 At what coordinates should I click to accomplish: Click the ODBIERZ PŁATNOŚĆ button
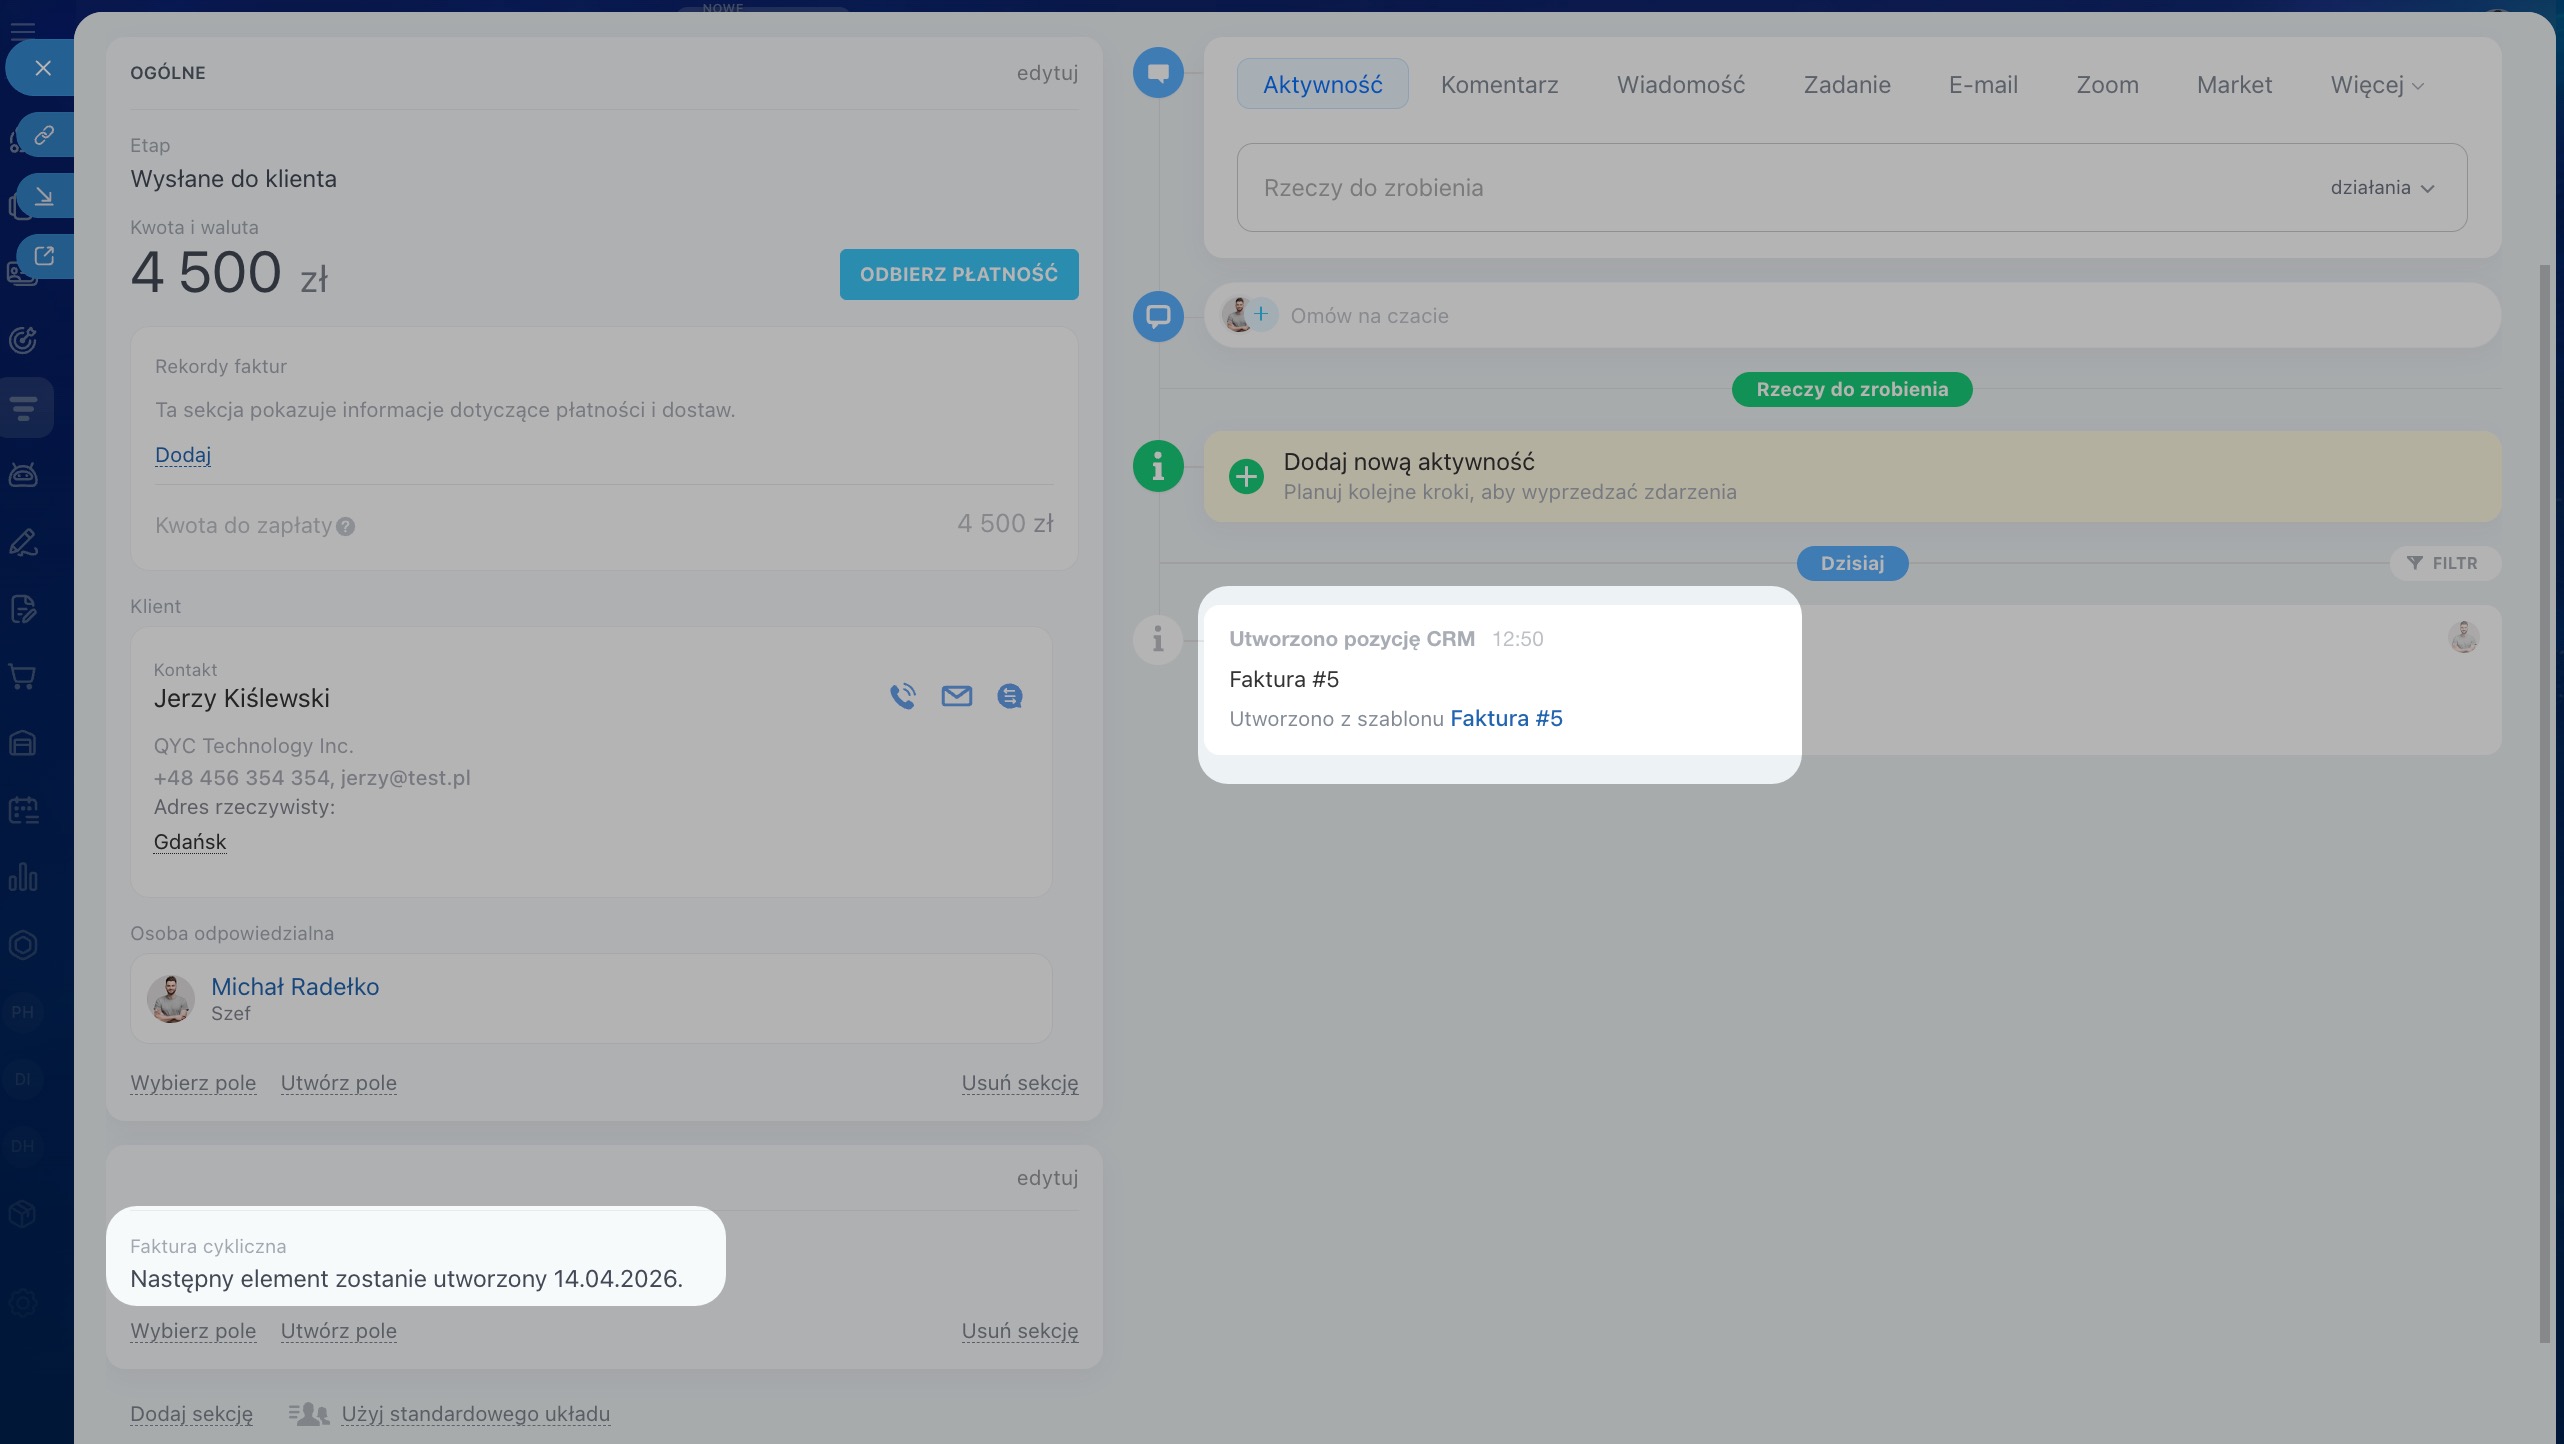[958, 274]
